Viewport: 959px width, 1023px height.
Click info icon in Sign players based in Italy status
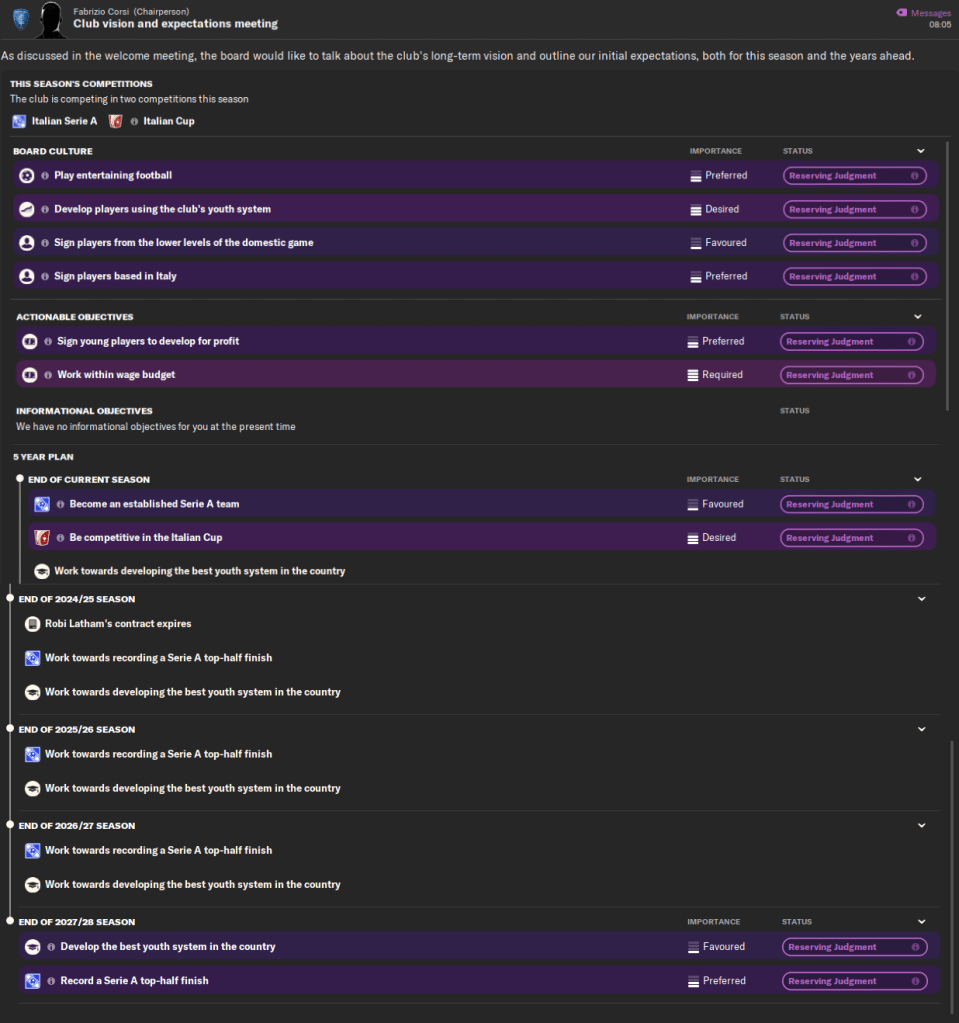click(914, 277)
